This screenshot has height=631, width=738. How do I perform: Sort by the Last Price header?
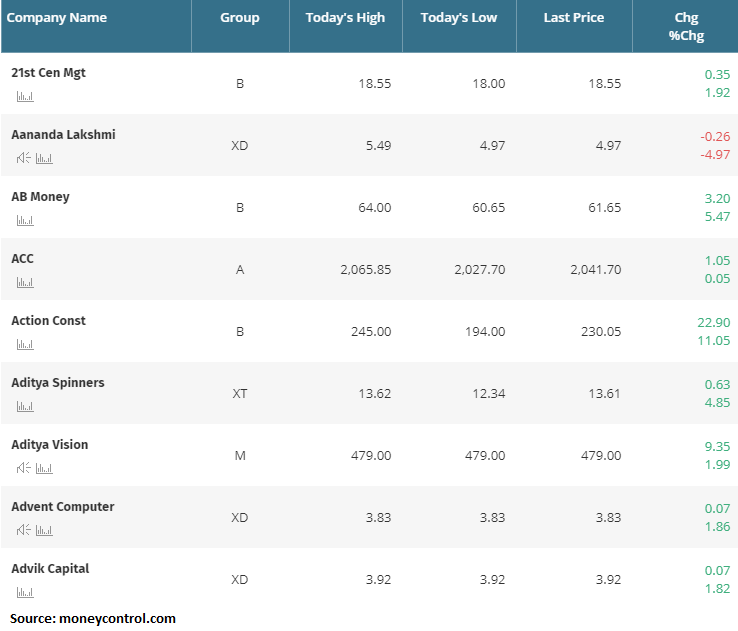(573, 18)
